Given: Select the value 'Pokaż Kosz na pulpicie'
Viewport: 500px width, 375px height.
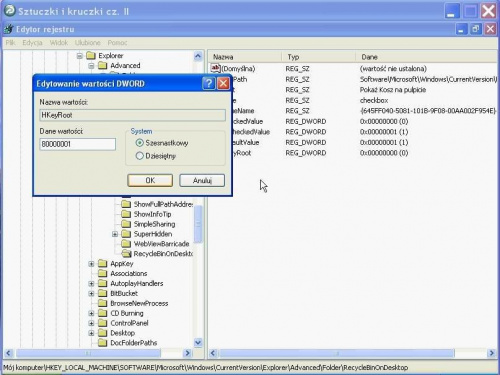Looking at the screenshot, I should [393, 90].
